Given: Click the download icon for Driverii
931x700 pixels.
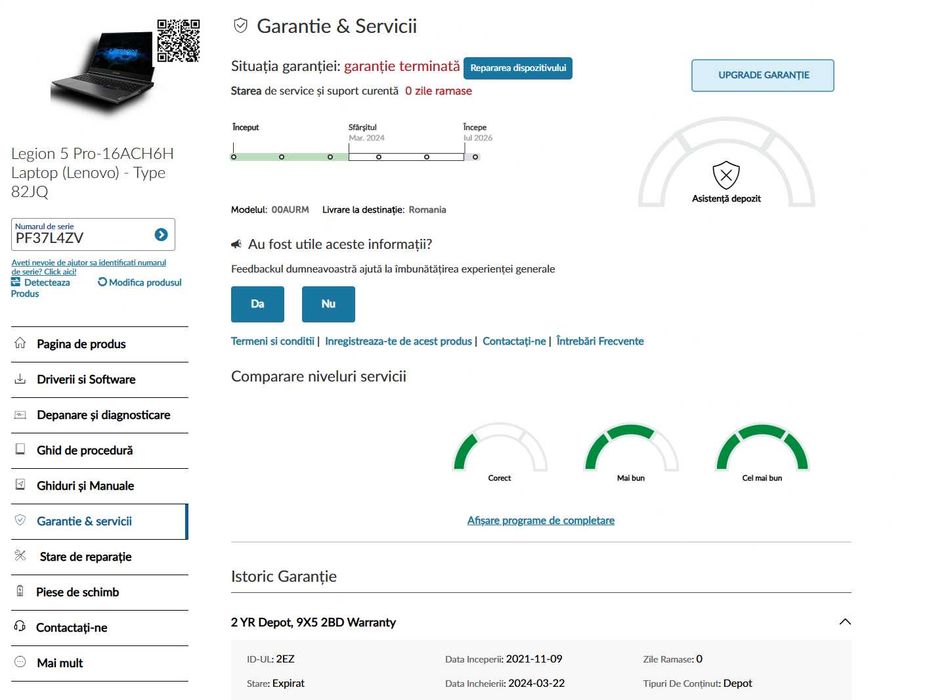Looking at the screenshot, I should [20, 379].
